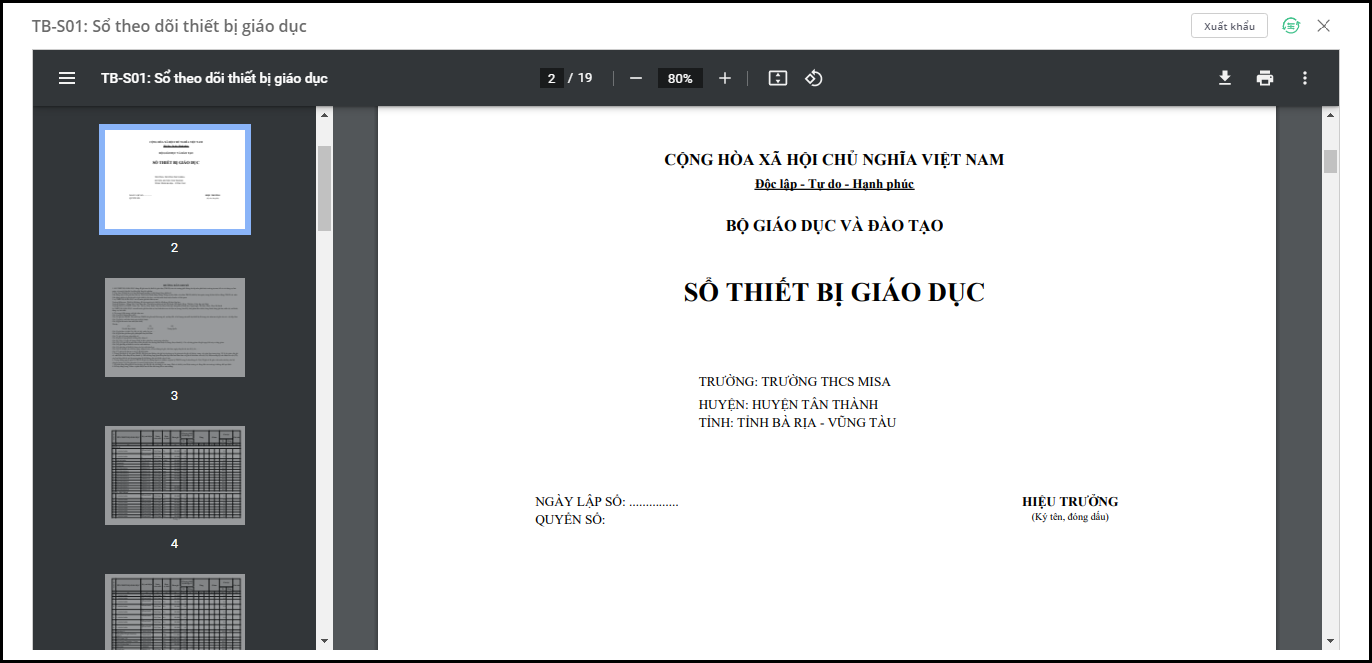Click document view scroll down arrow
Image resolution: width=1372 pixels, height=663 pixels.
click(1330, 640)
